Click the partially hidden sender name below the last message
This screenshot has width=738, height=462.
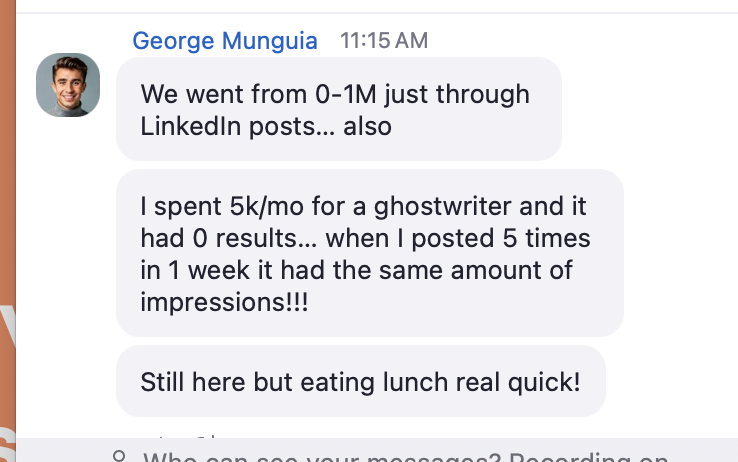coord(185,437)
